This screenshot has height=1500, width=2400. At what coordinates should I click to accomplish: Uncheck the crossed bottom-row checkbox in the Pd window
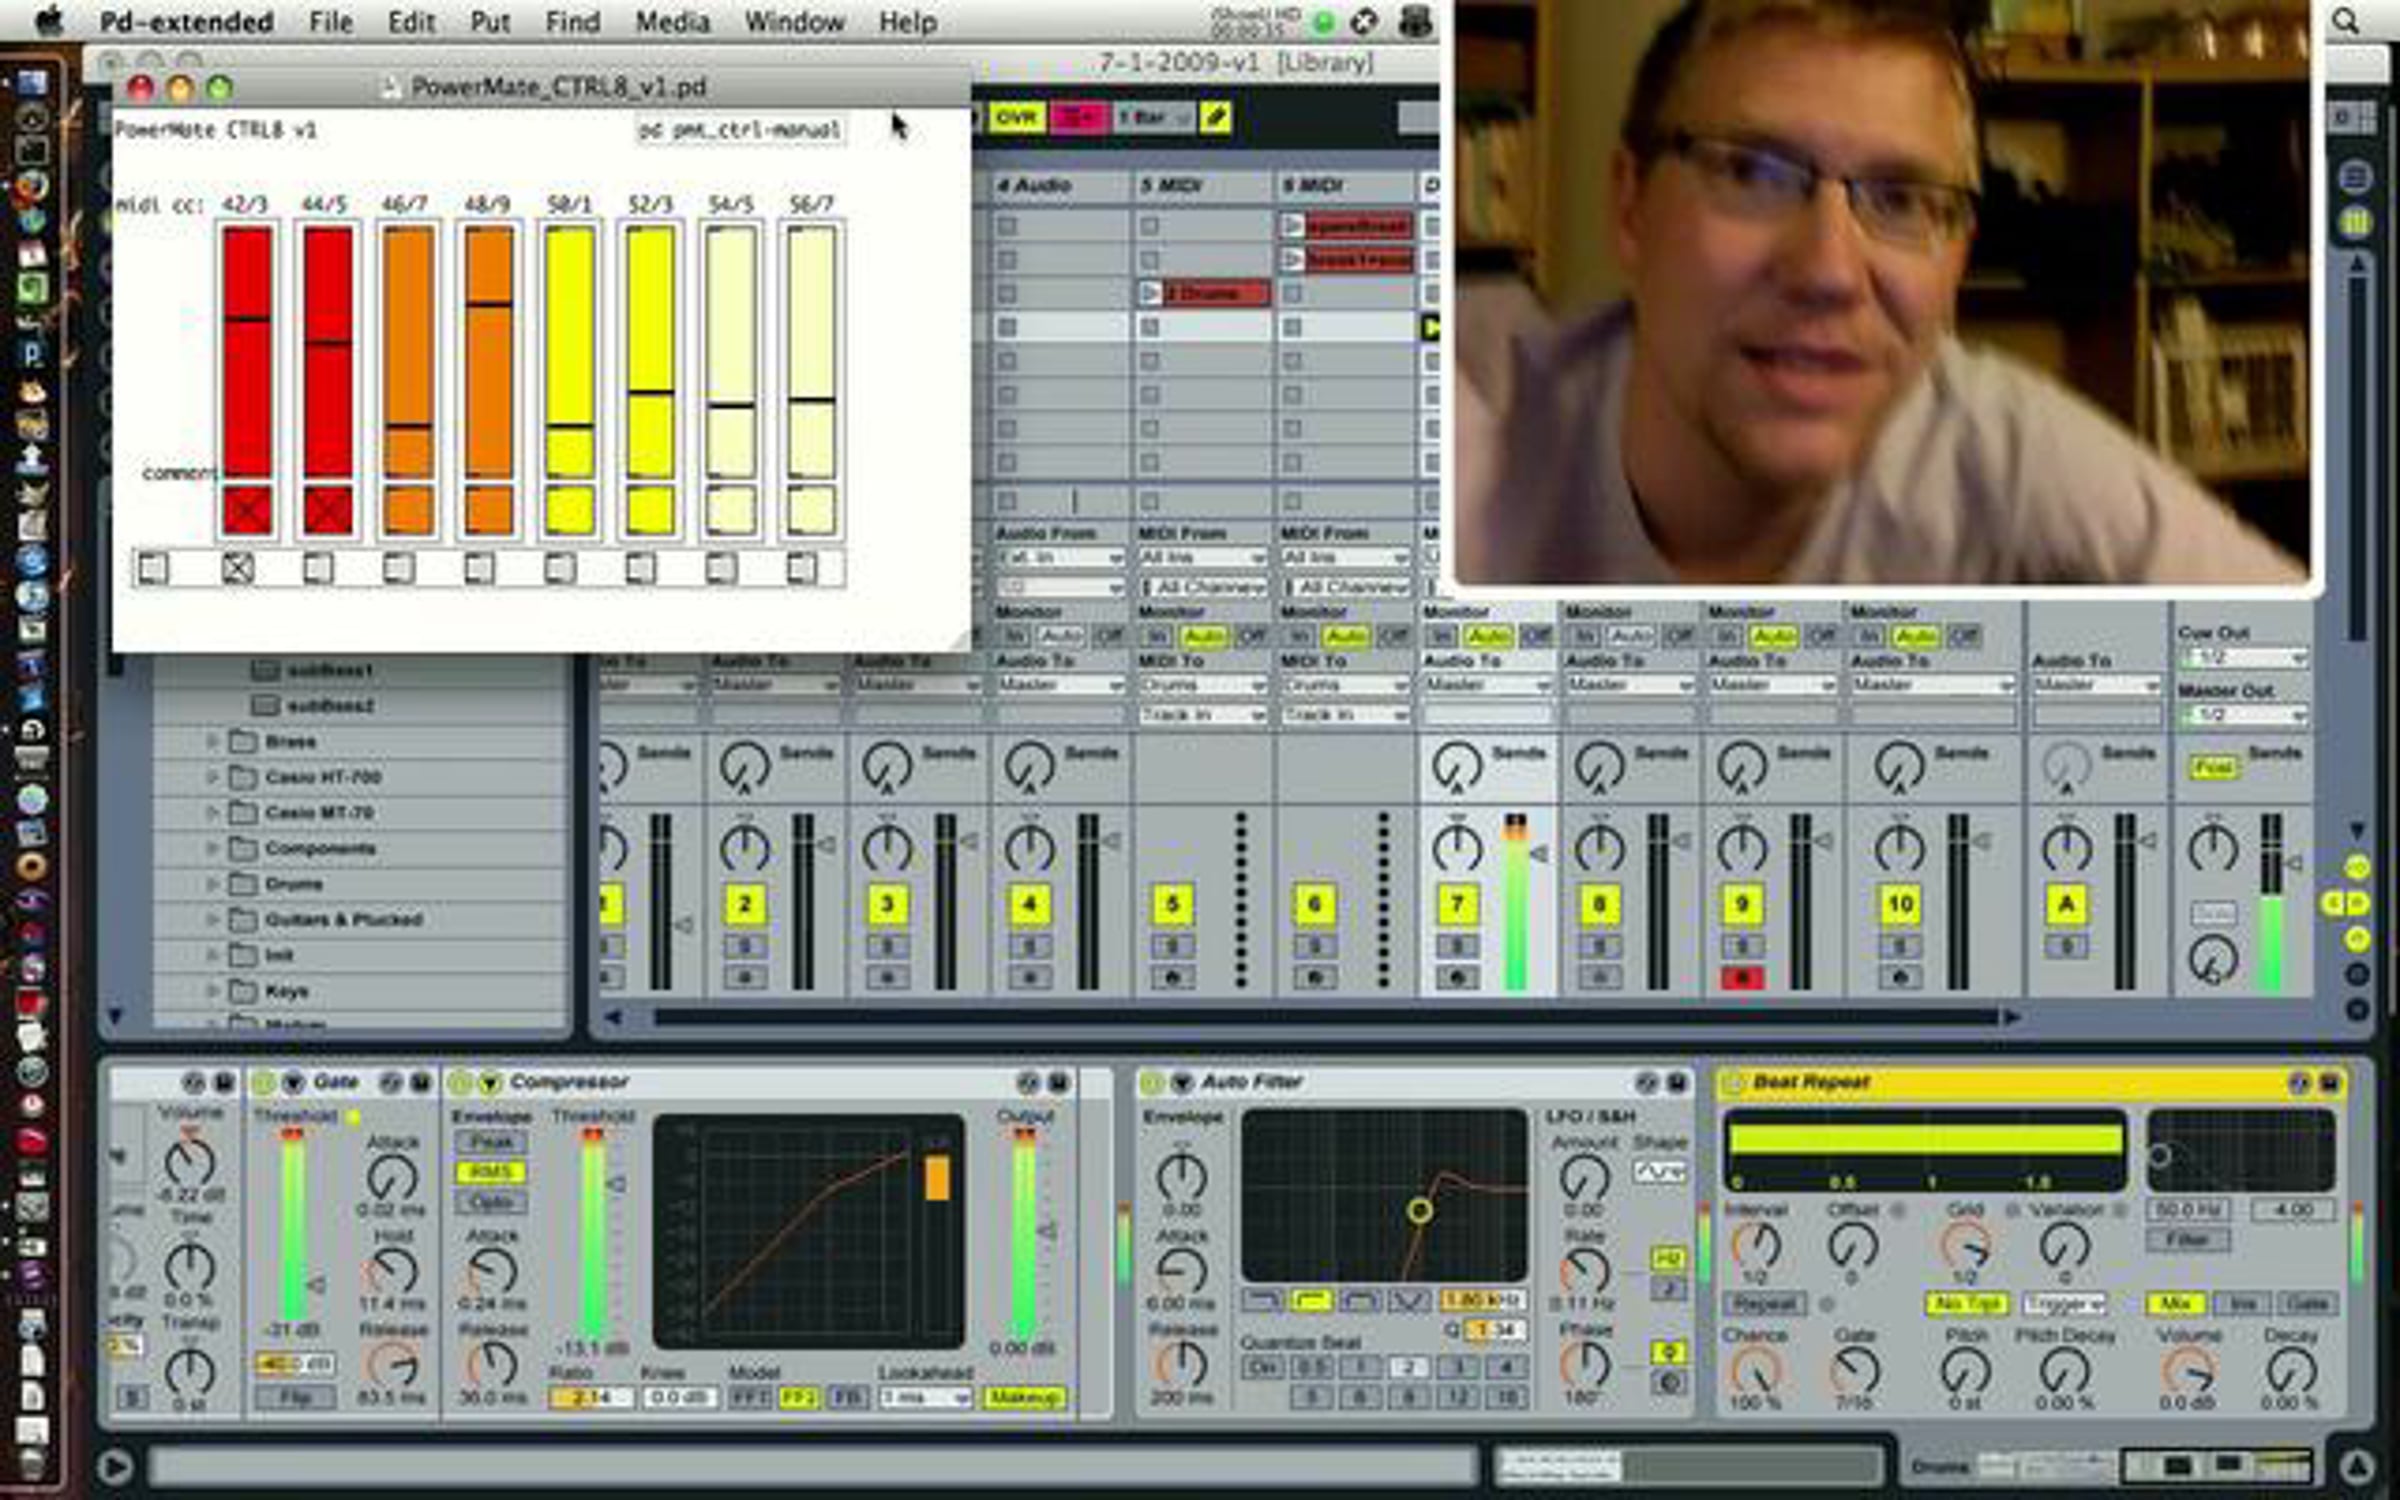coord(238,569)
